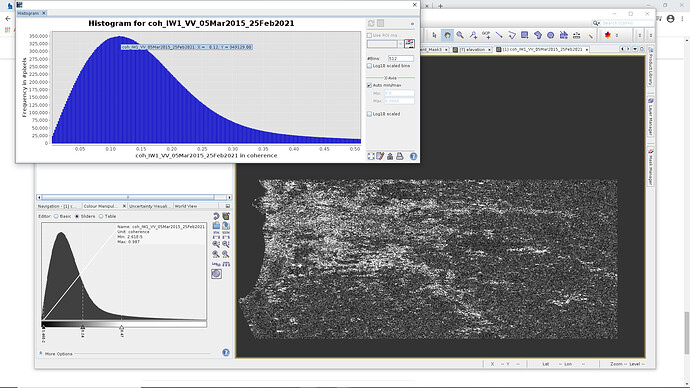
Task: Collapse histogram options side panel
Action: pos(412,23)
